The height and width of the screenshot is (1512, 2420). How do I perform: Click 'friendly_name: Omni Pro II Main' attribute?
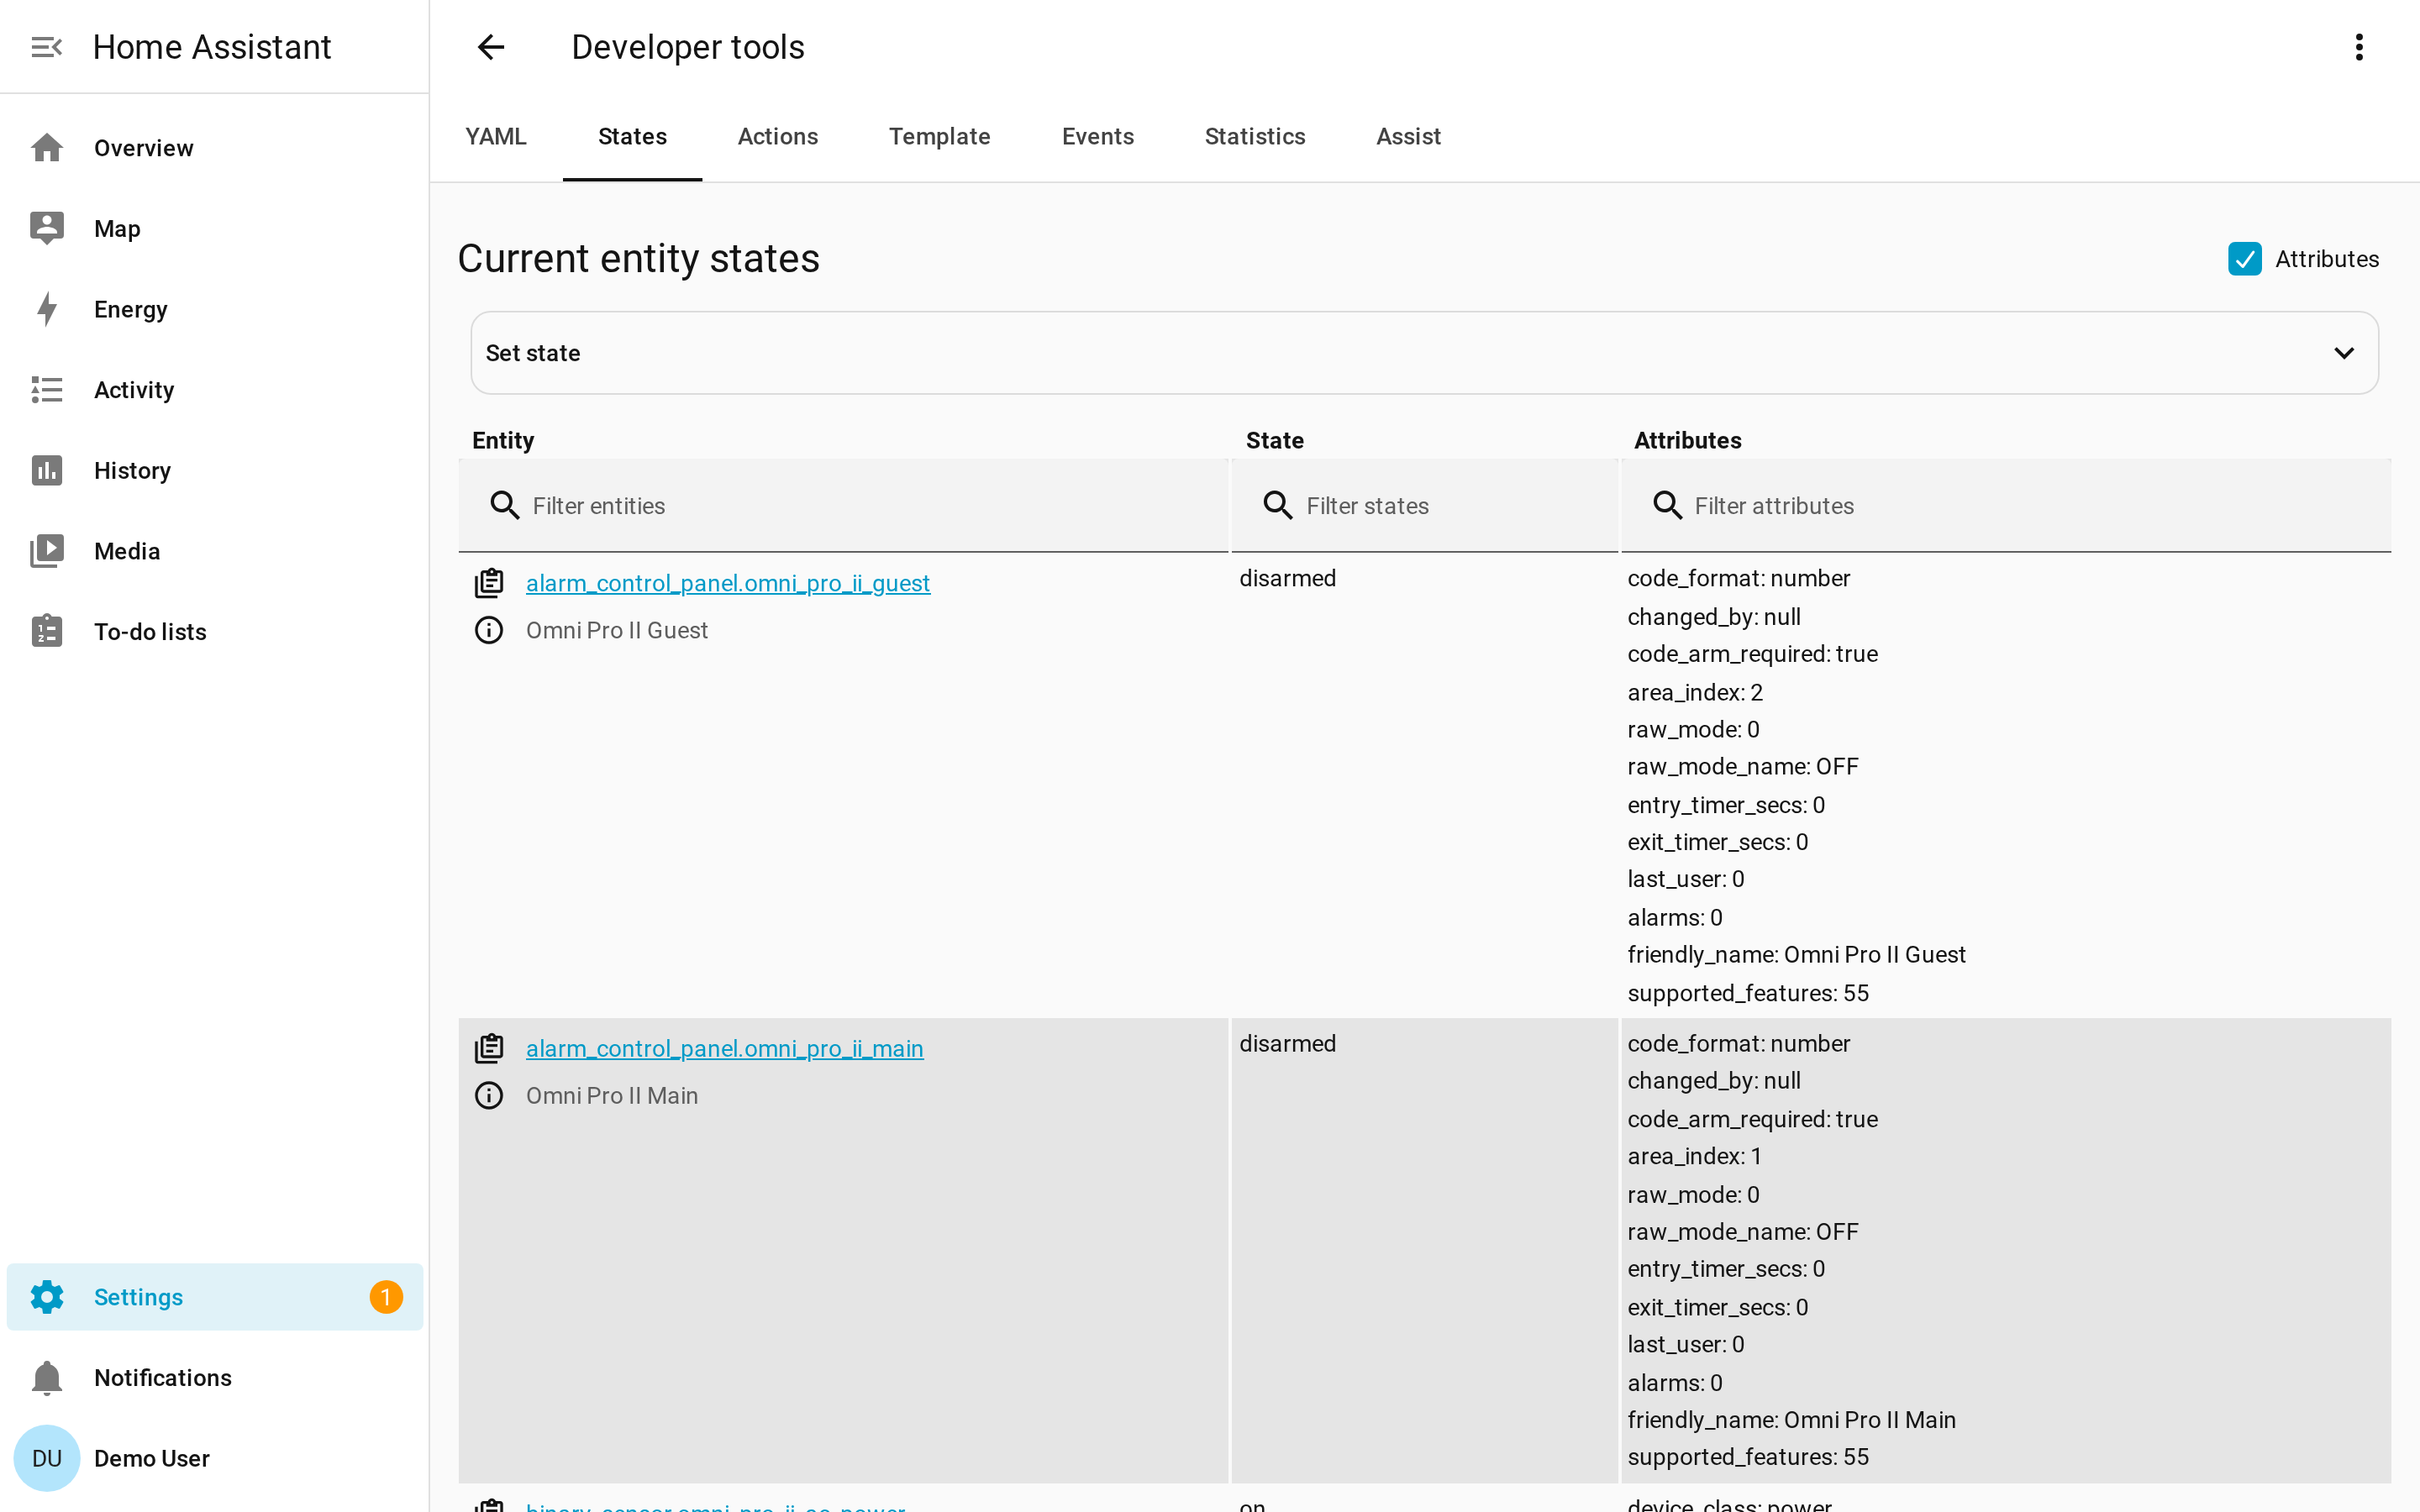coord(1791,1419)
